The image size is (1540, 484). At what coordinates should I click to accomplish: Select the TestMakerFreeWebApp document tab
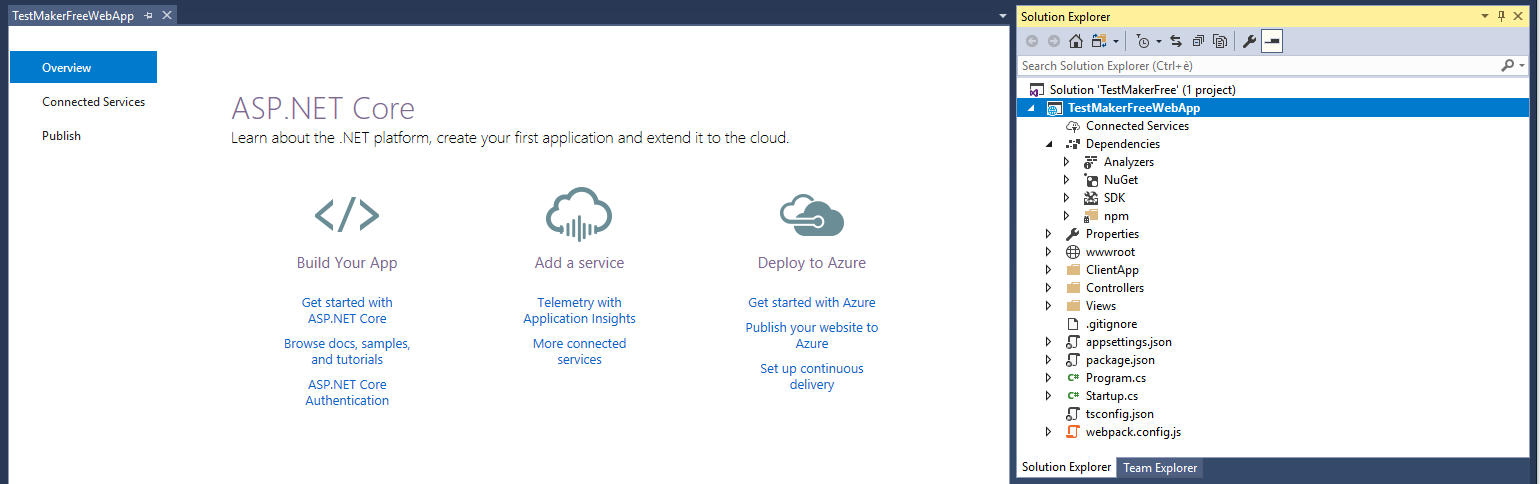(x=73, y=16)
